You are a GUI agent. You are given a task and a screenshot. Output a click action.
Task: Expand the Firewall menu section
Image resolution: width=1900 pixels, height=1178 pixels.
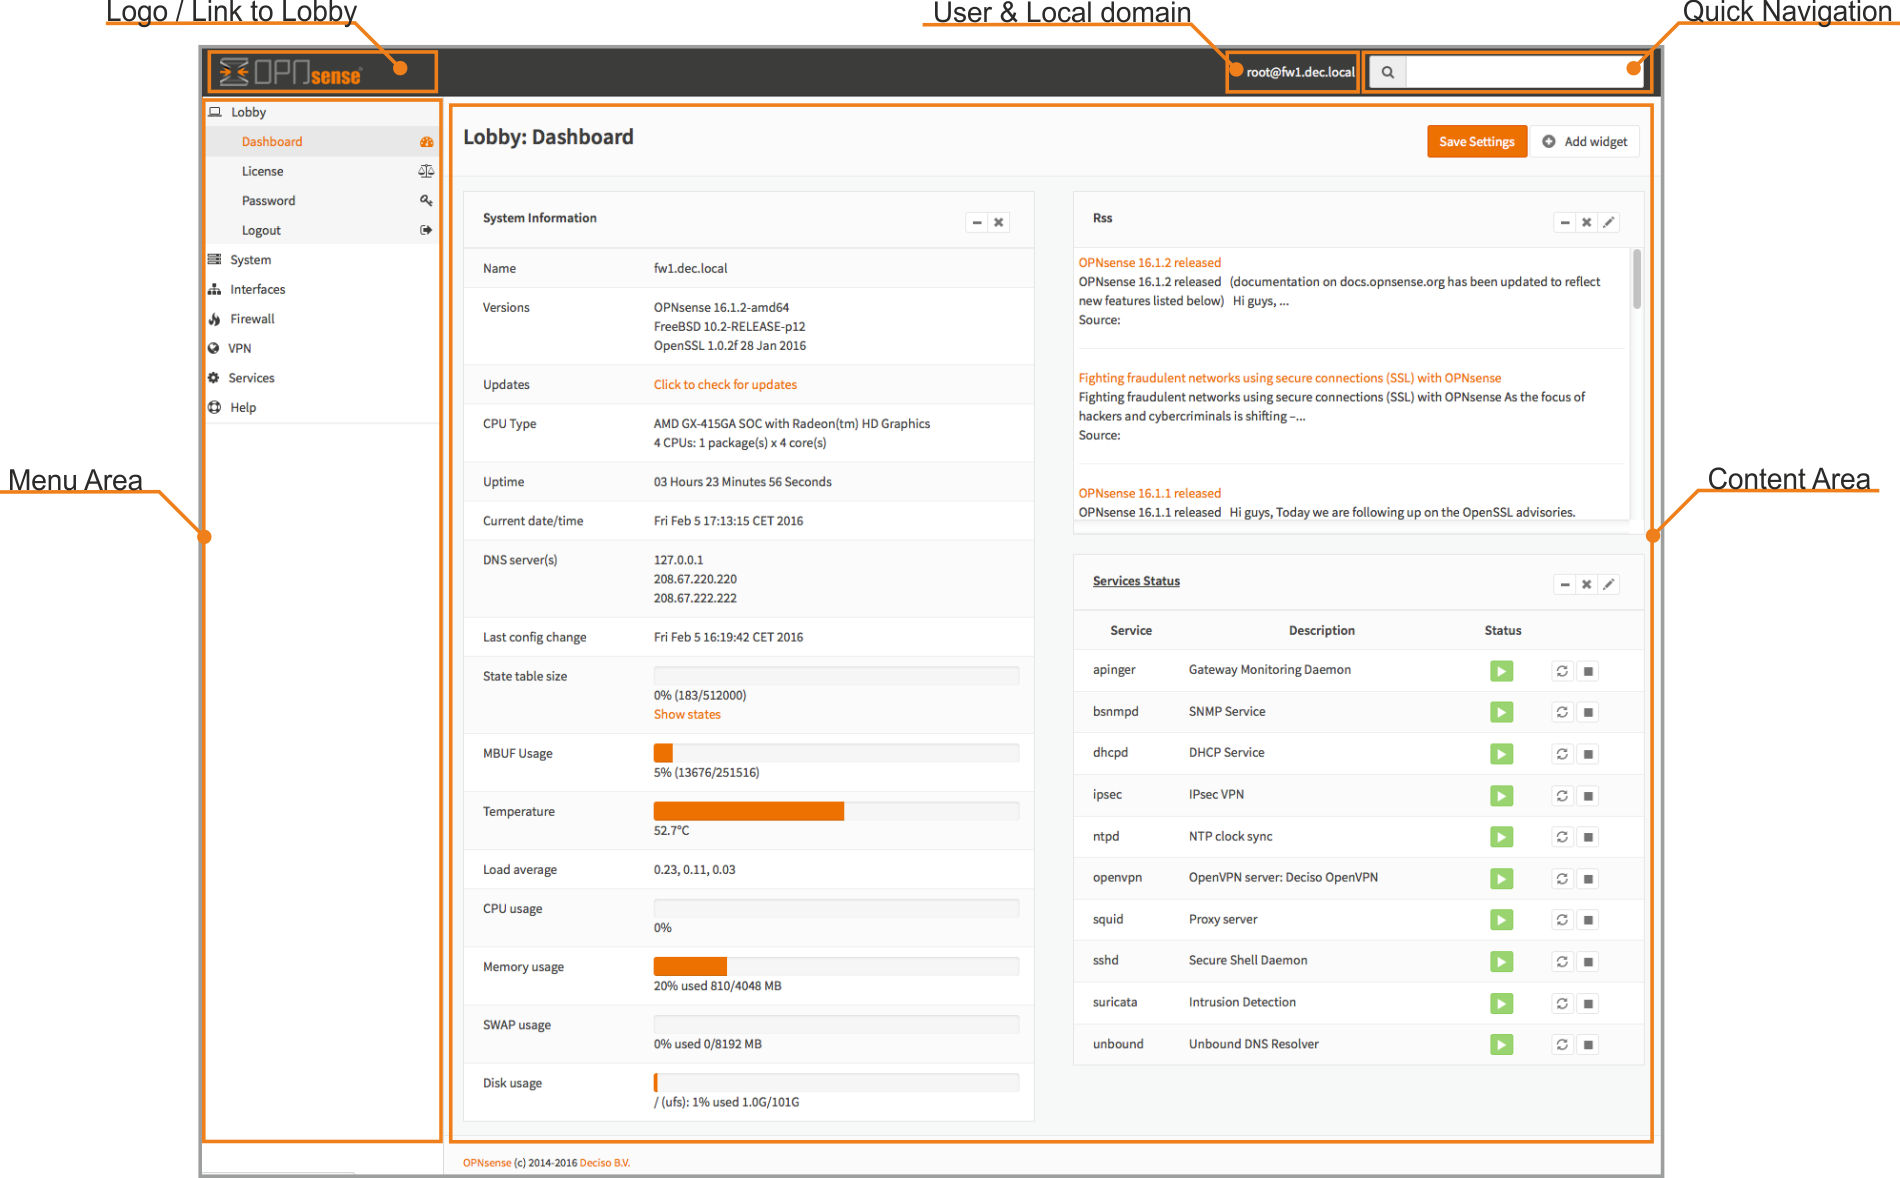pyautogui.click(x=322, y=319)
